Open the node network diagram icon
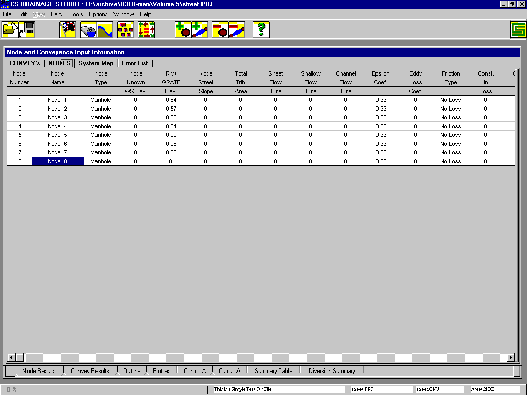The height and width of the screenshot is (396, 527). pos(125,29)
